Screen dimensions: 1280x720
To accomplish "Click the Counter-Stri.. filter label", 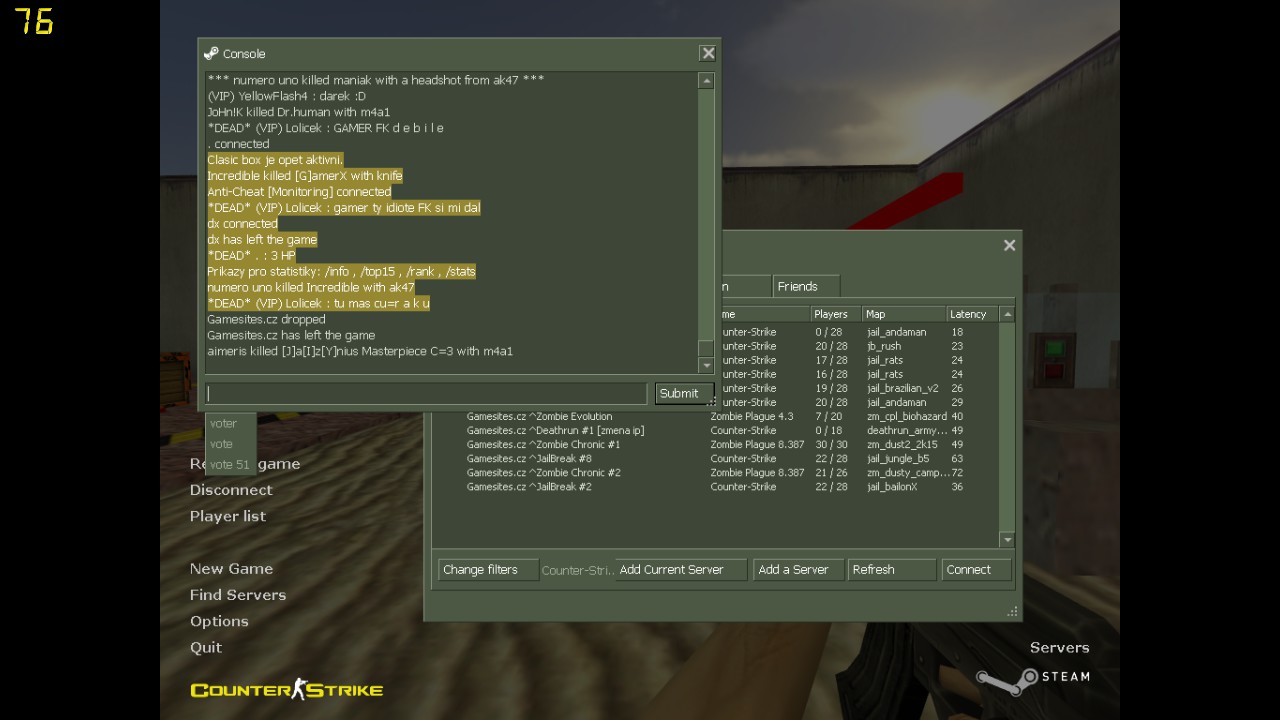I will [x=577, y=571].
